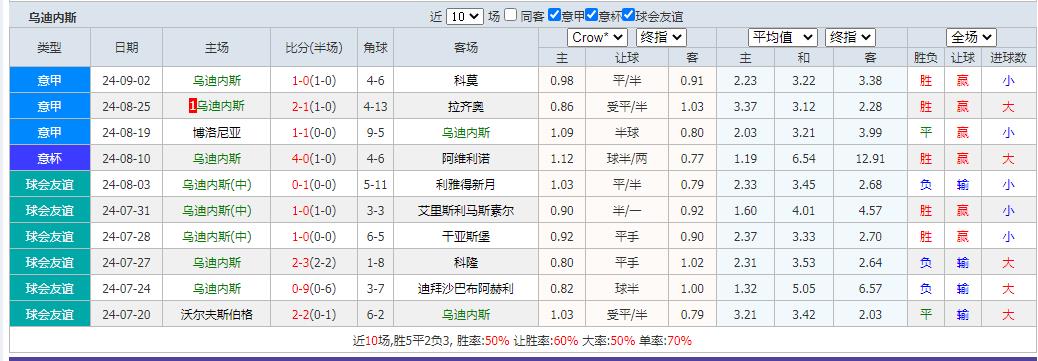Click the 0-9 score against 迪拜沙巴布阿赫利
Image resolution: width=1038 pixels, height=361 pixels.
301,289
